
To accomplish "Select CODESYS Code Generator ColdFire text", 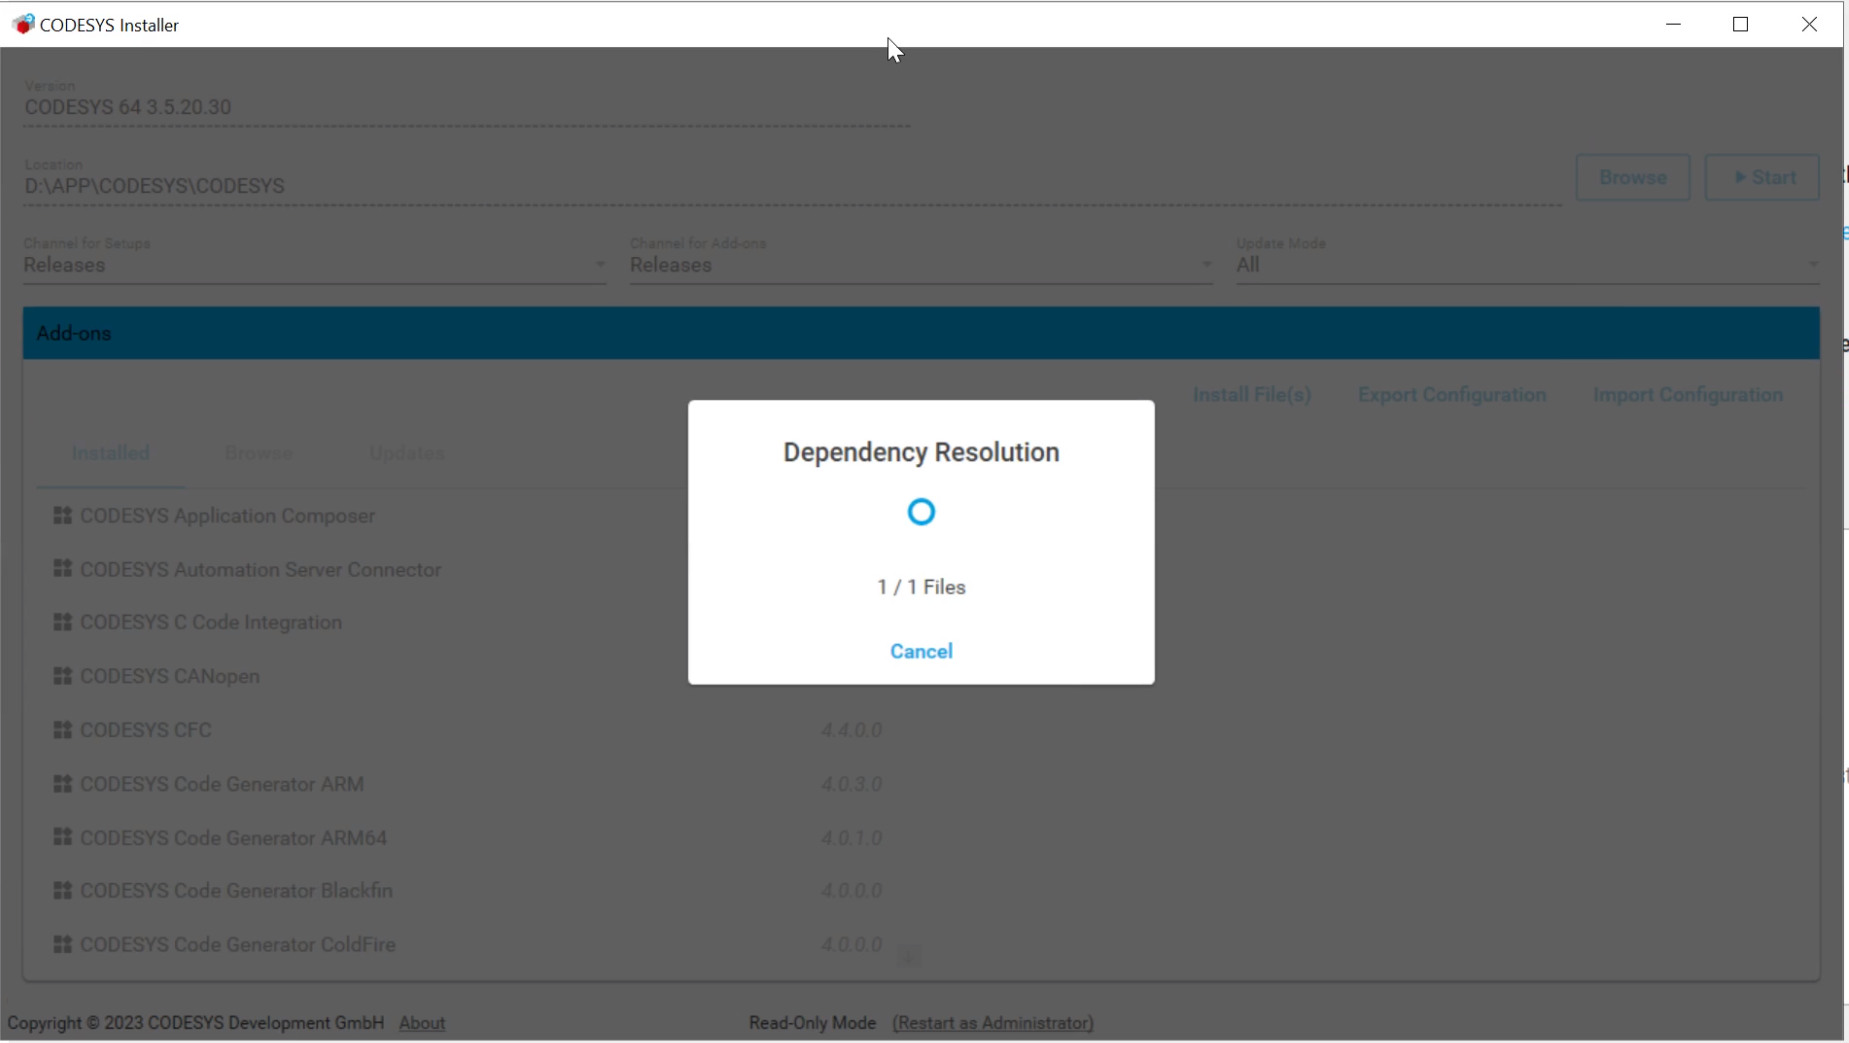I will tap(238, 944).
